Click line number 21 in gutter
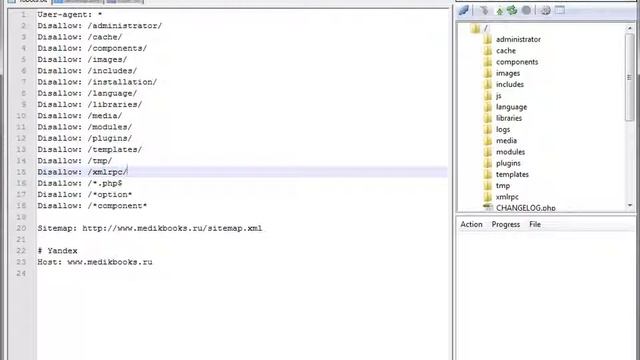640x360 pixels. tap(21, 240)
